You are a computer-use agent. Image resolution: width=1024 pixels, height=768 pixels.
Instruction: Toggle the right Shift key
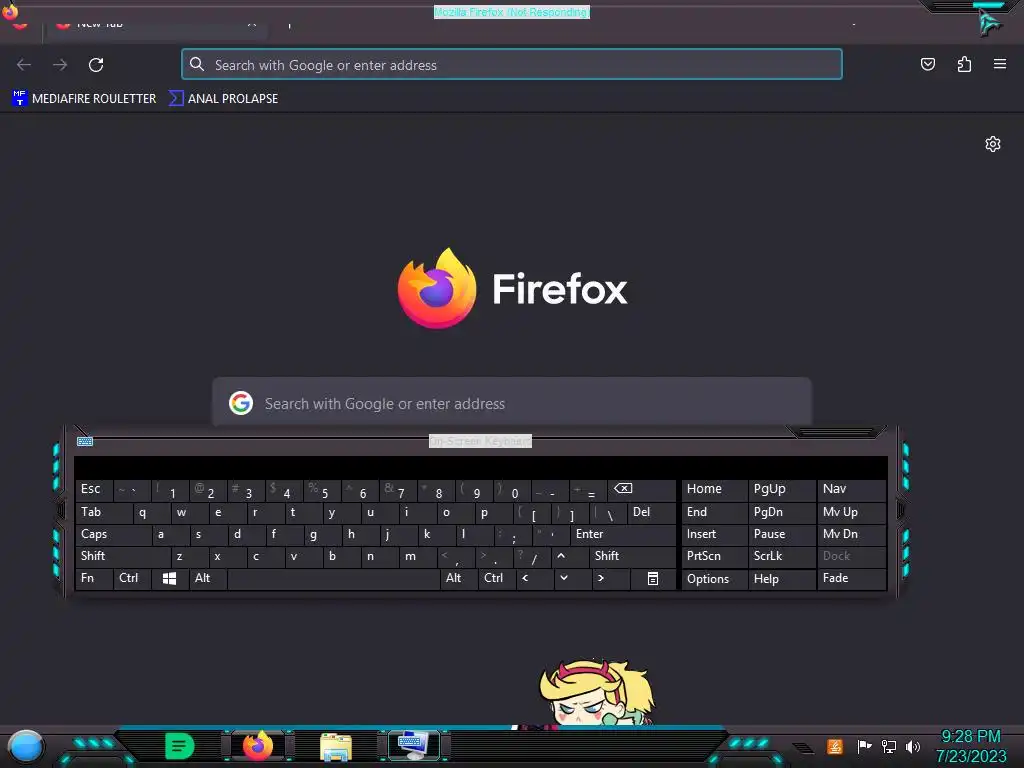click(632, 556)
